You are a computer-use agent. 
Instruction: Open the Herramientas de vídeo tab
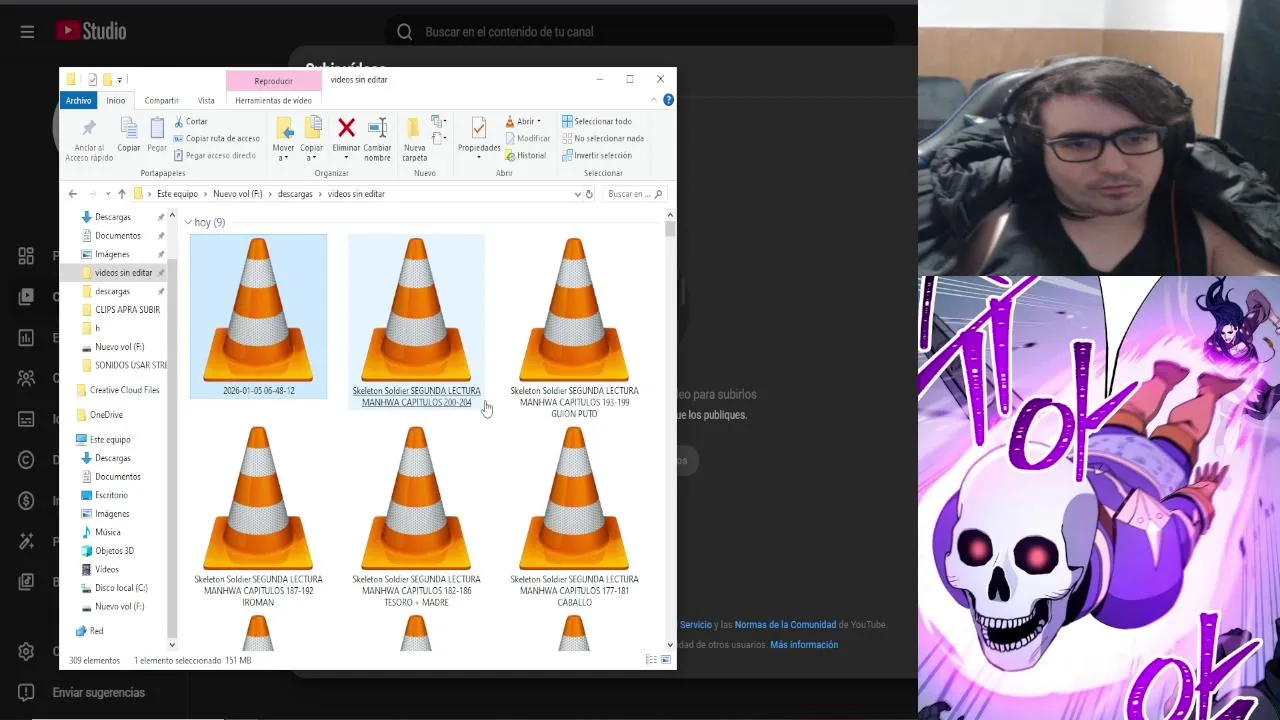click(x=273, y=100)
